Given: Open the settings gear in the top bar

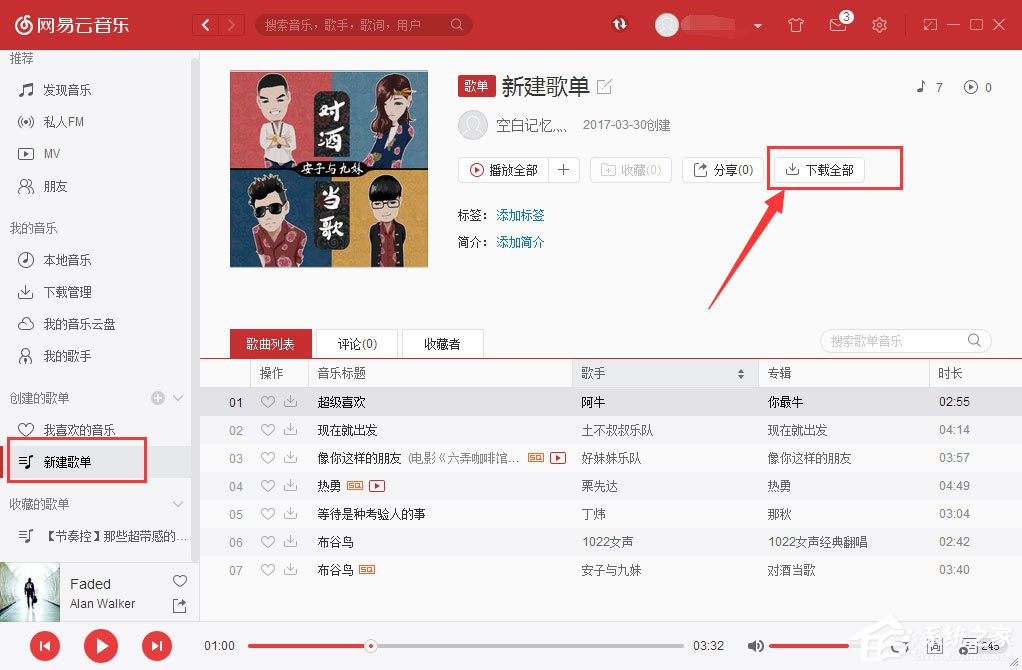Looking at the screenshot, I should tap(879, 25).
